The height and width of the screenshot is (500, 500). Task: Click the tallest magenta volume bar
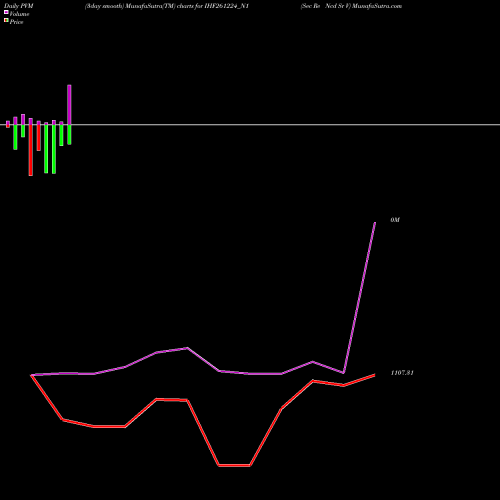69,105
